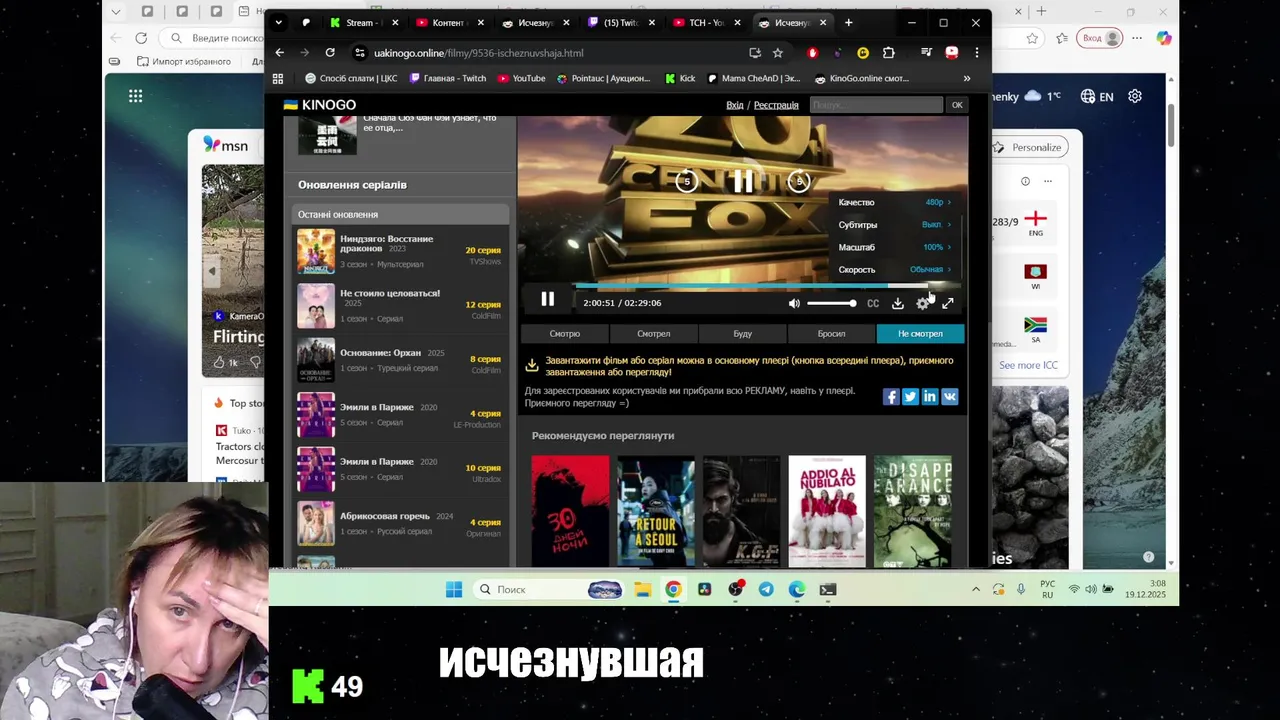This screenshot has height=720, width=1280.
Task: Open Ниндзяго: Восстание драконов series entry
Action: click(x=400, y=251)
